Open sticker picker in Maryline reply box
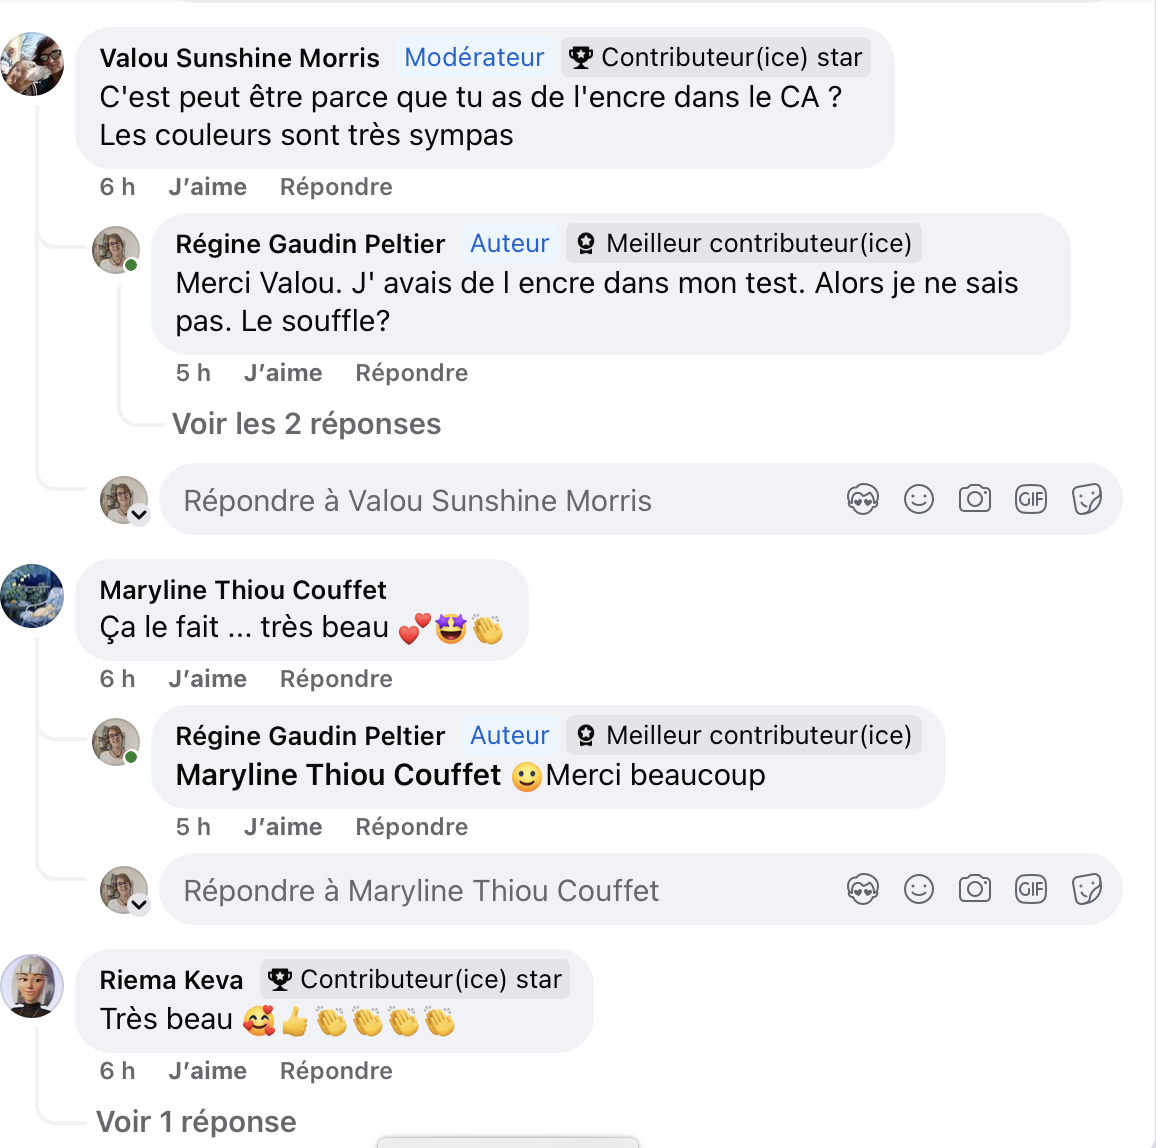The width and height of the screenshot is (1156, 1148). (1086, 889)
